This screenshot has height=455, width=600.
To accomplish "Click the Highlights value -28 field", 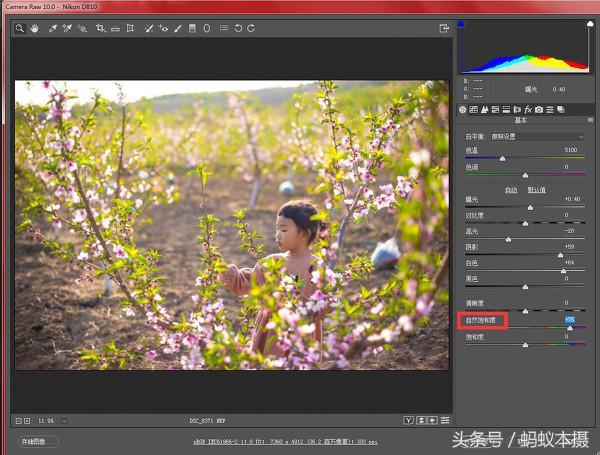I will (570, 231).
